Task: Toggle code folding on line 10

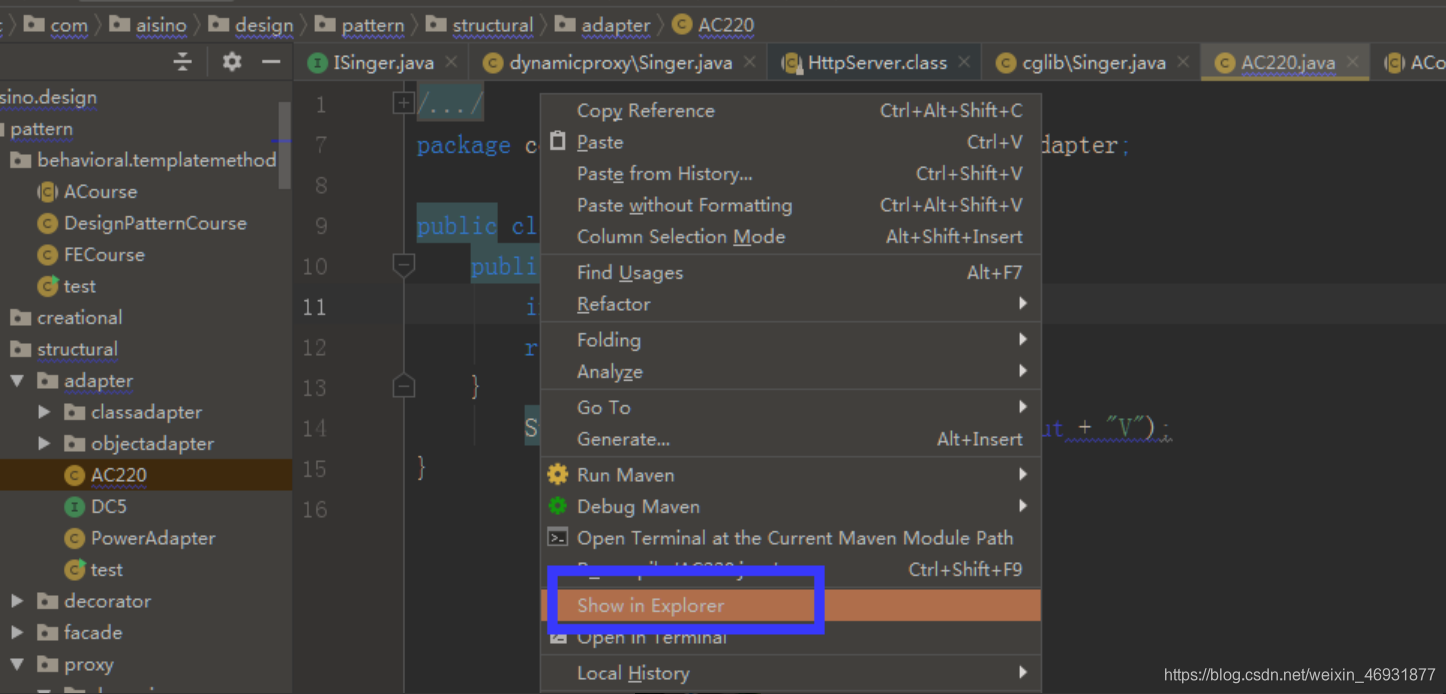Action: pos(404,266)
